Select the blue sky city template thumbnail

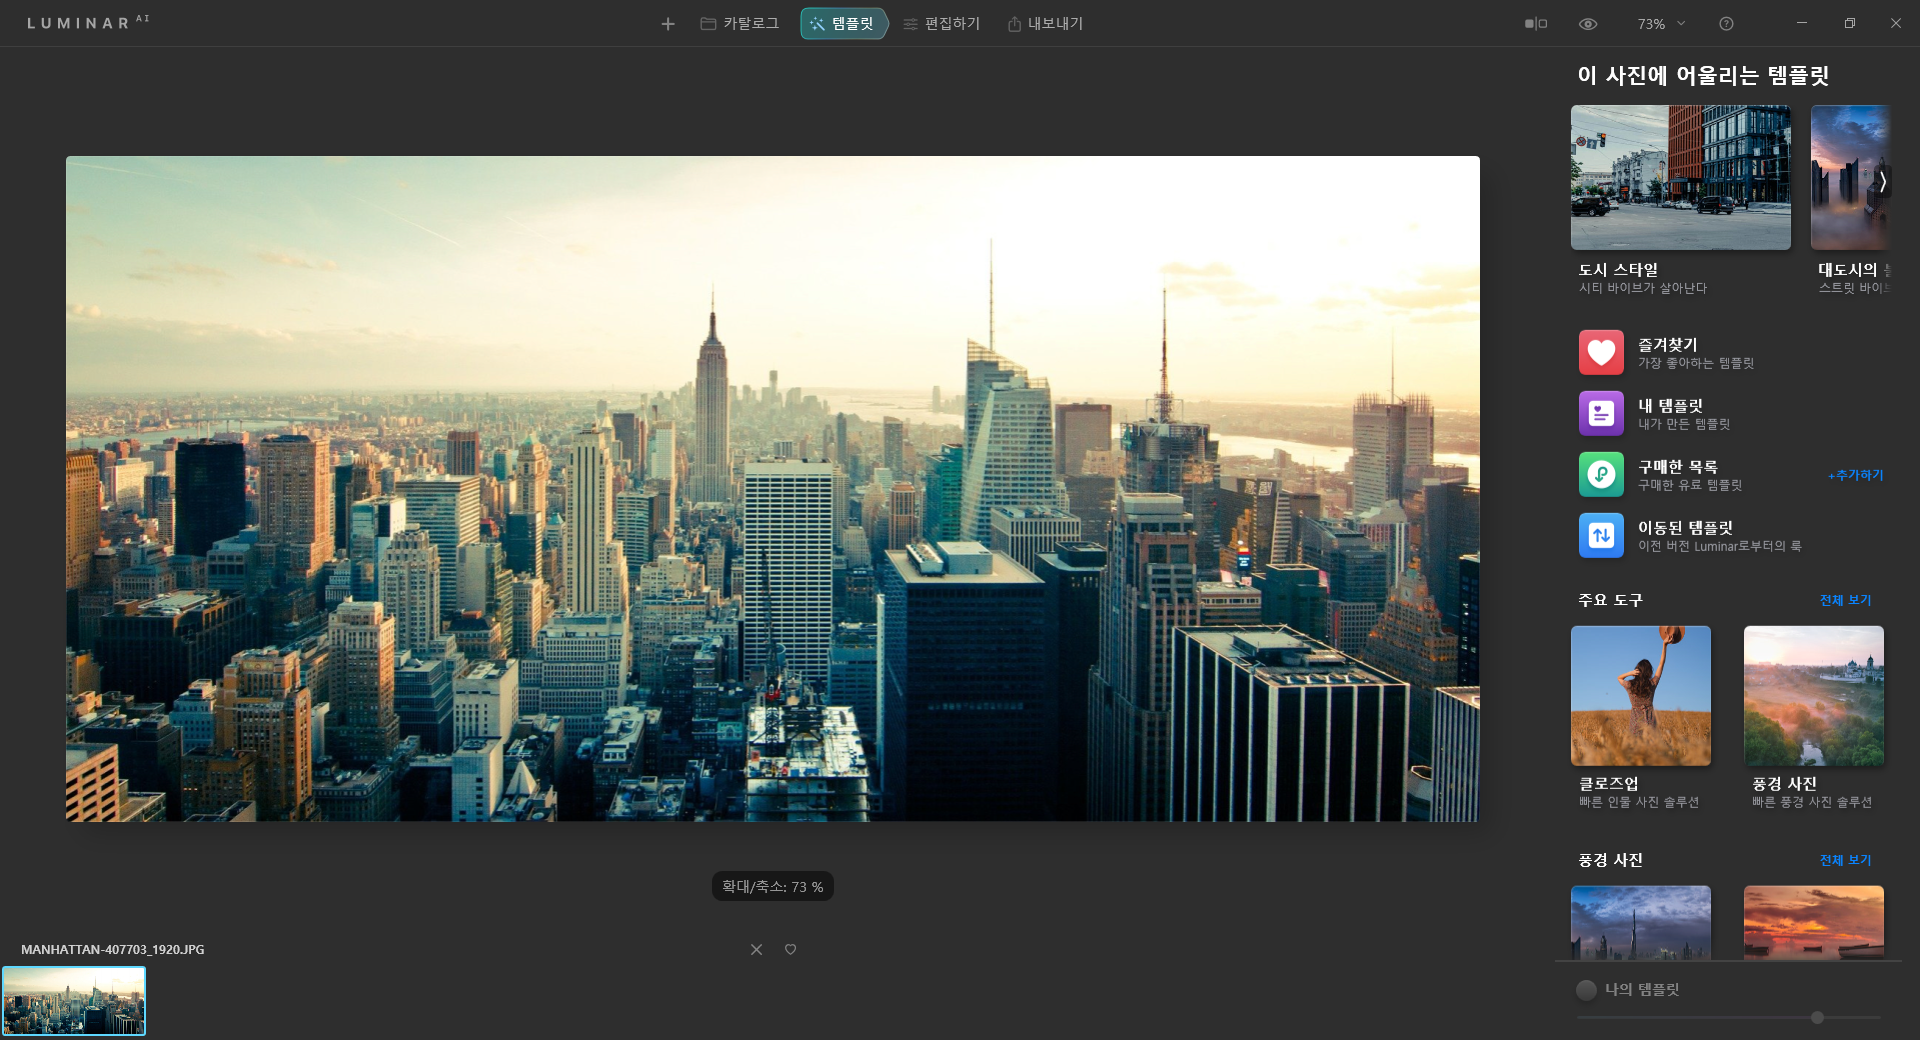1640,922
